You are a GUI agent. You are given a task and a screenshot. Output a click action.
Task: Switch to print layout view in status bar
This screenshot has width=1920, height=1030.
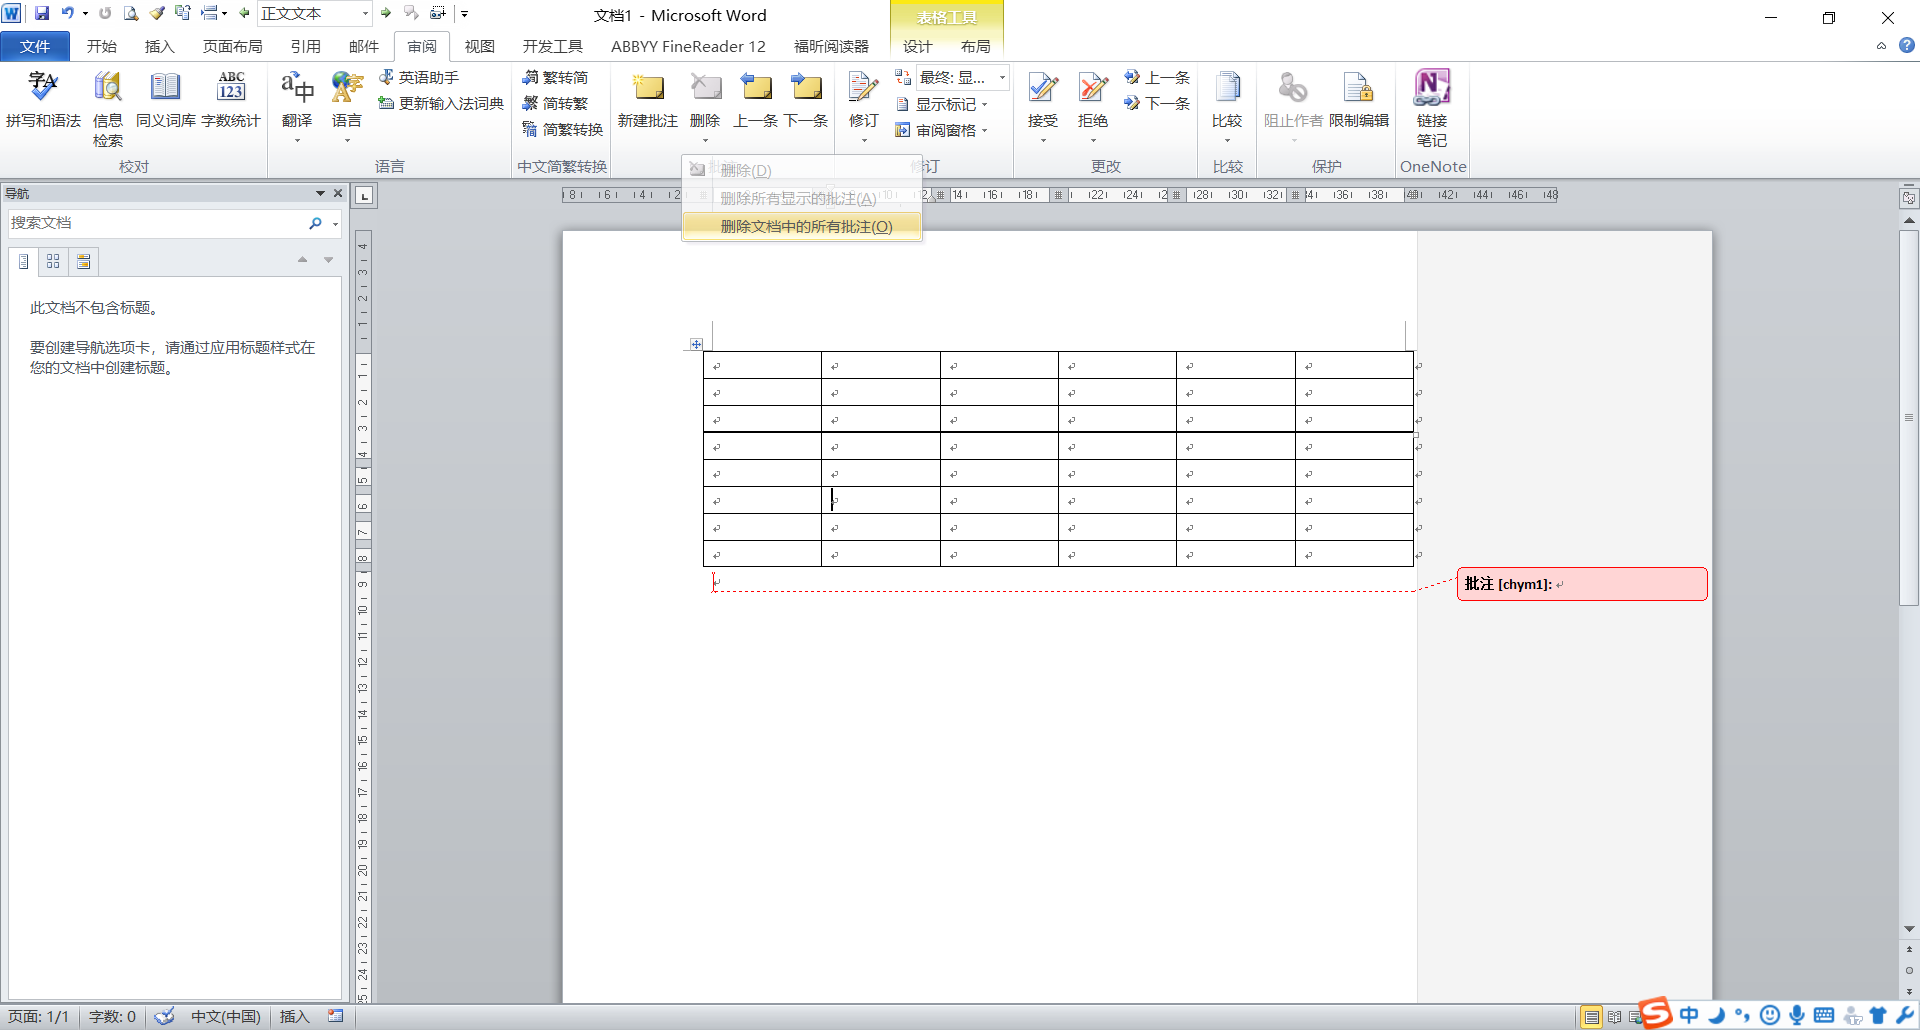pos(1591,1017)
